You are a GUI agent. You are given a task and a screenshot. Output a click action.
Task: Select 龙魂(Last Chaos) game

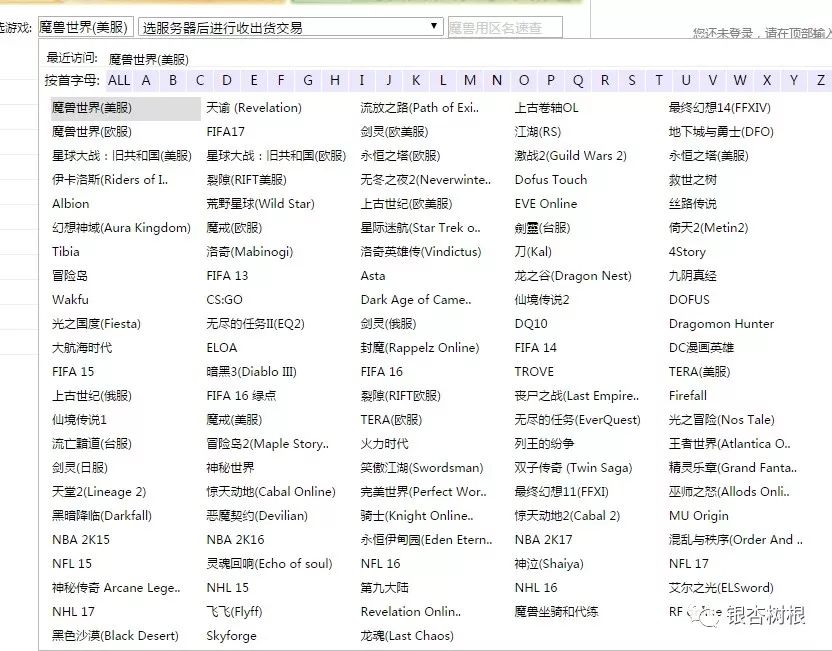click(407, 636)
